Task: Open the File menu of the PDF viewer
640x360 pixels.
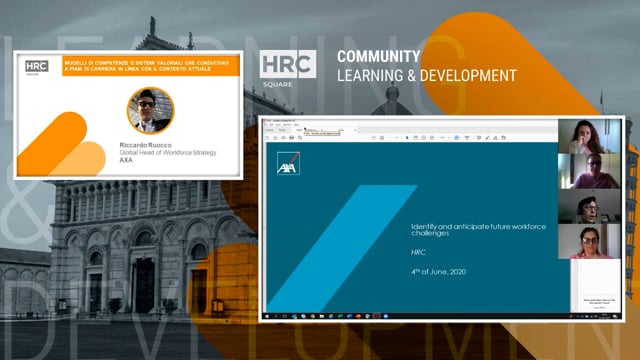Action: (265, 124)
